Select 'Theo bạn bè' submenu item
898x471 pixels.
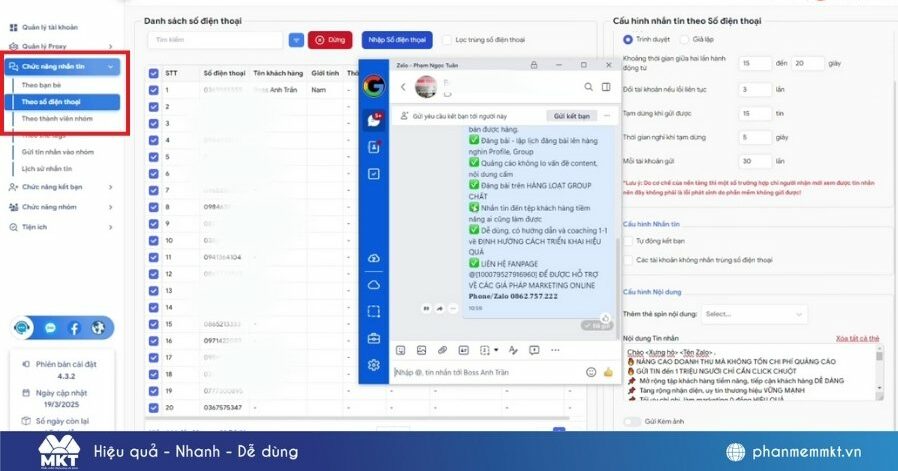point(41,85)
